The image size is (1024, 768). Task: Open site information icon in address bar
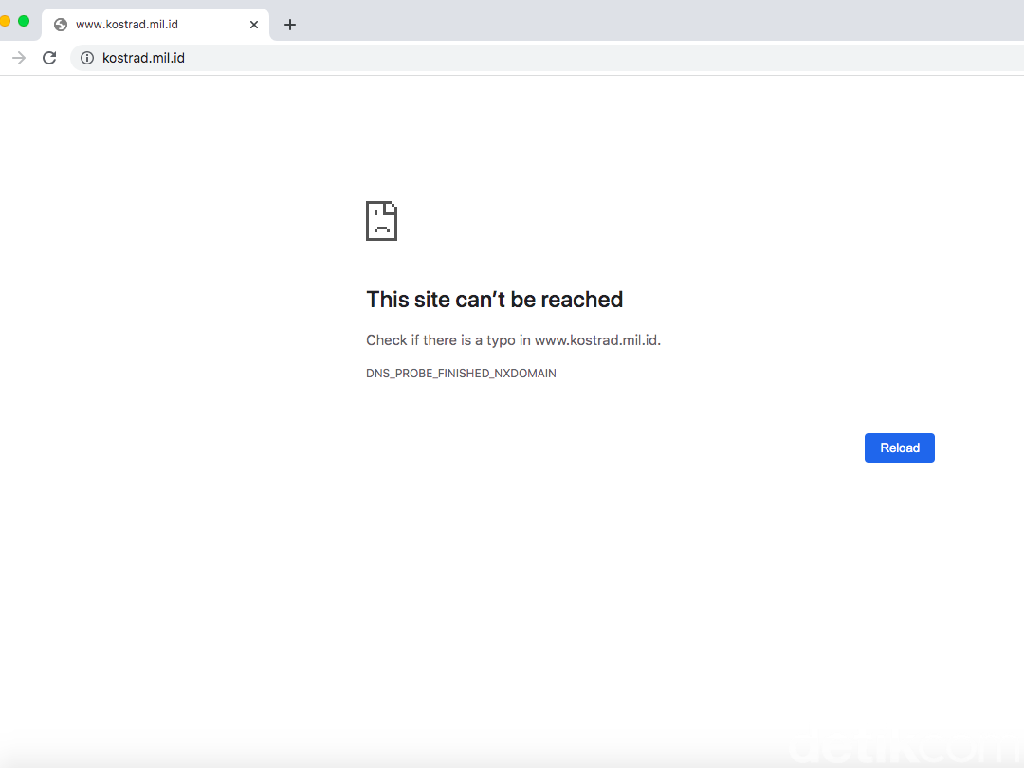click(87, 58)
